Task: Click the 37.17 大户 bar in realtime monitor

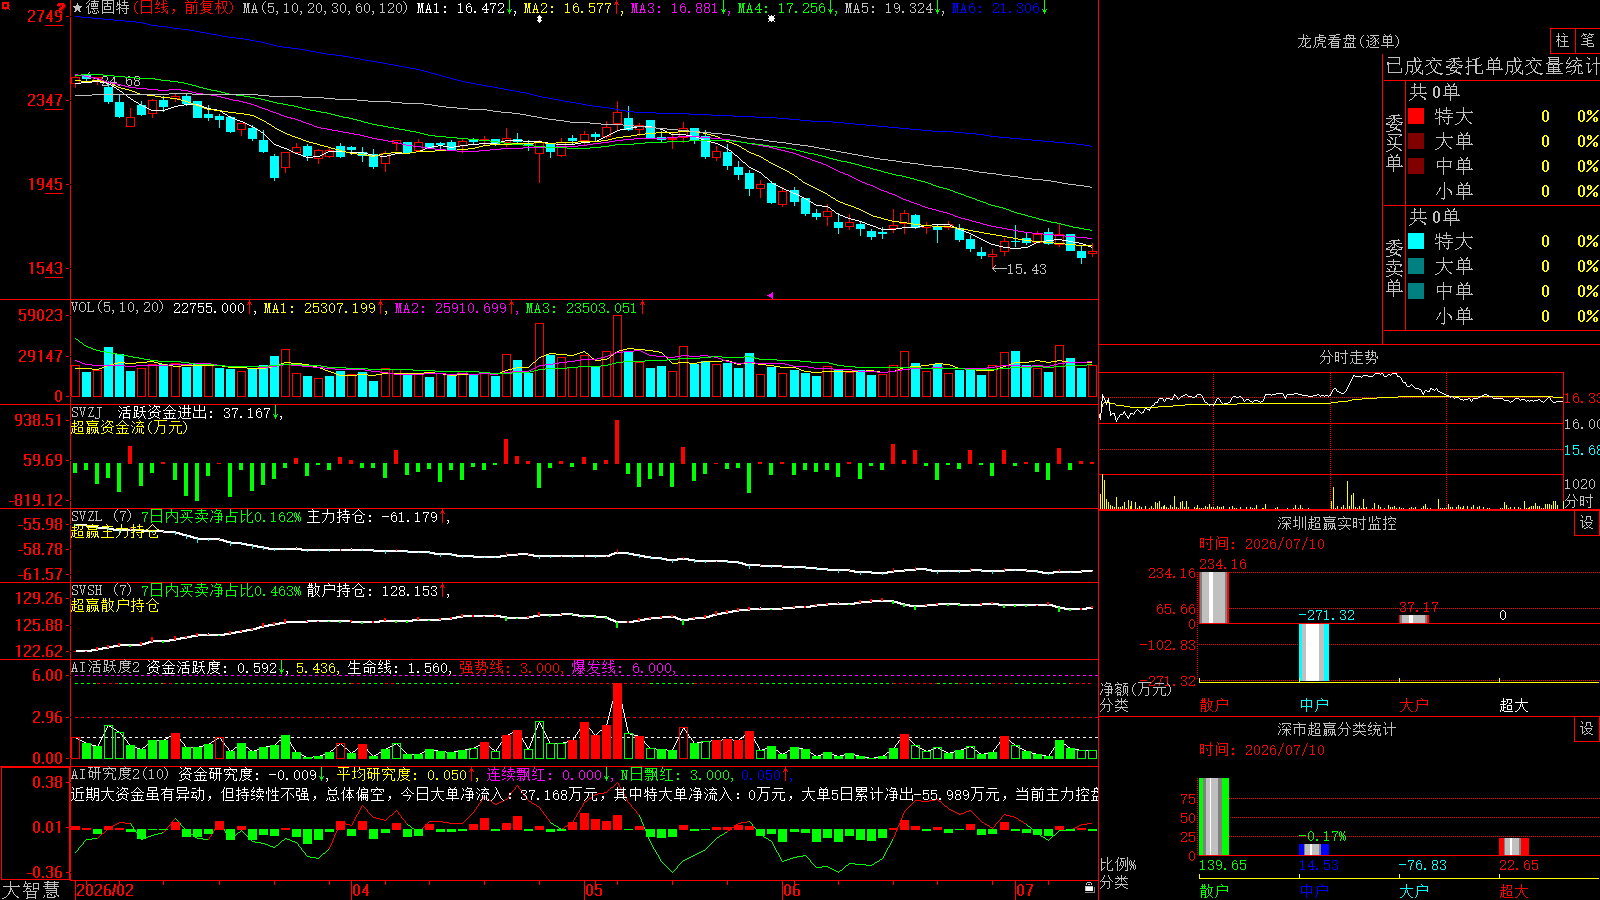Action: pos(1414,619)
